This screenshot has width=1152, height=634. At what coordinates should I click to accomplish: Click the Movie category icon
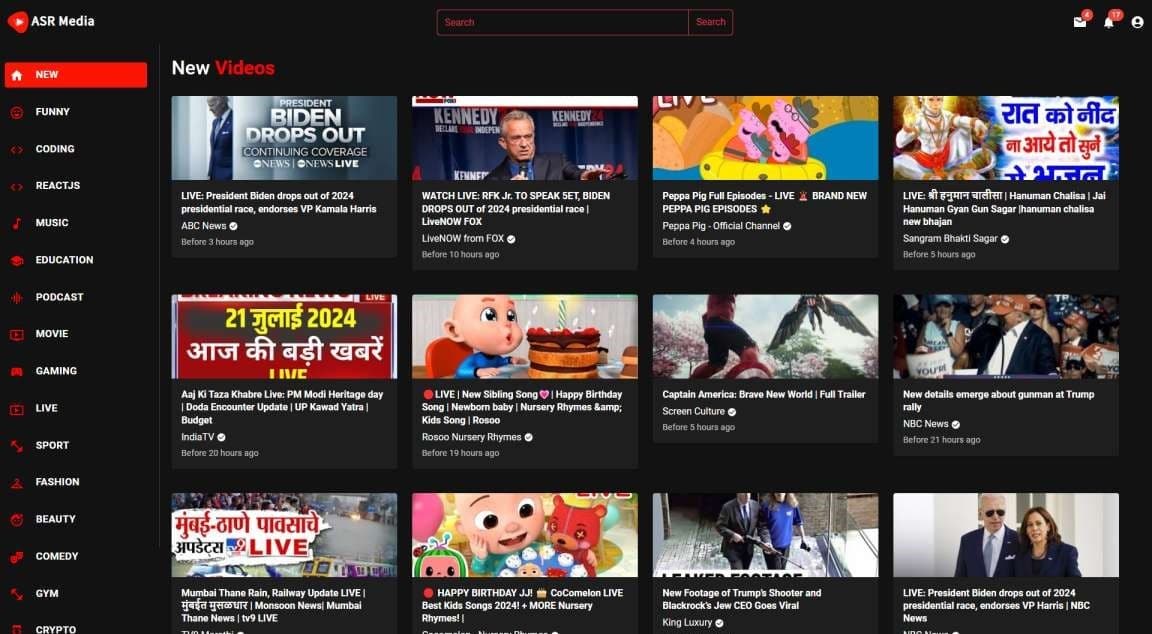(17, 334)
